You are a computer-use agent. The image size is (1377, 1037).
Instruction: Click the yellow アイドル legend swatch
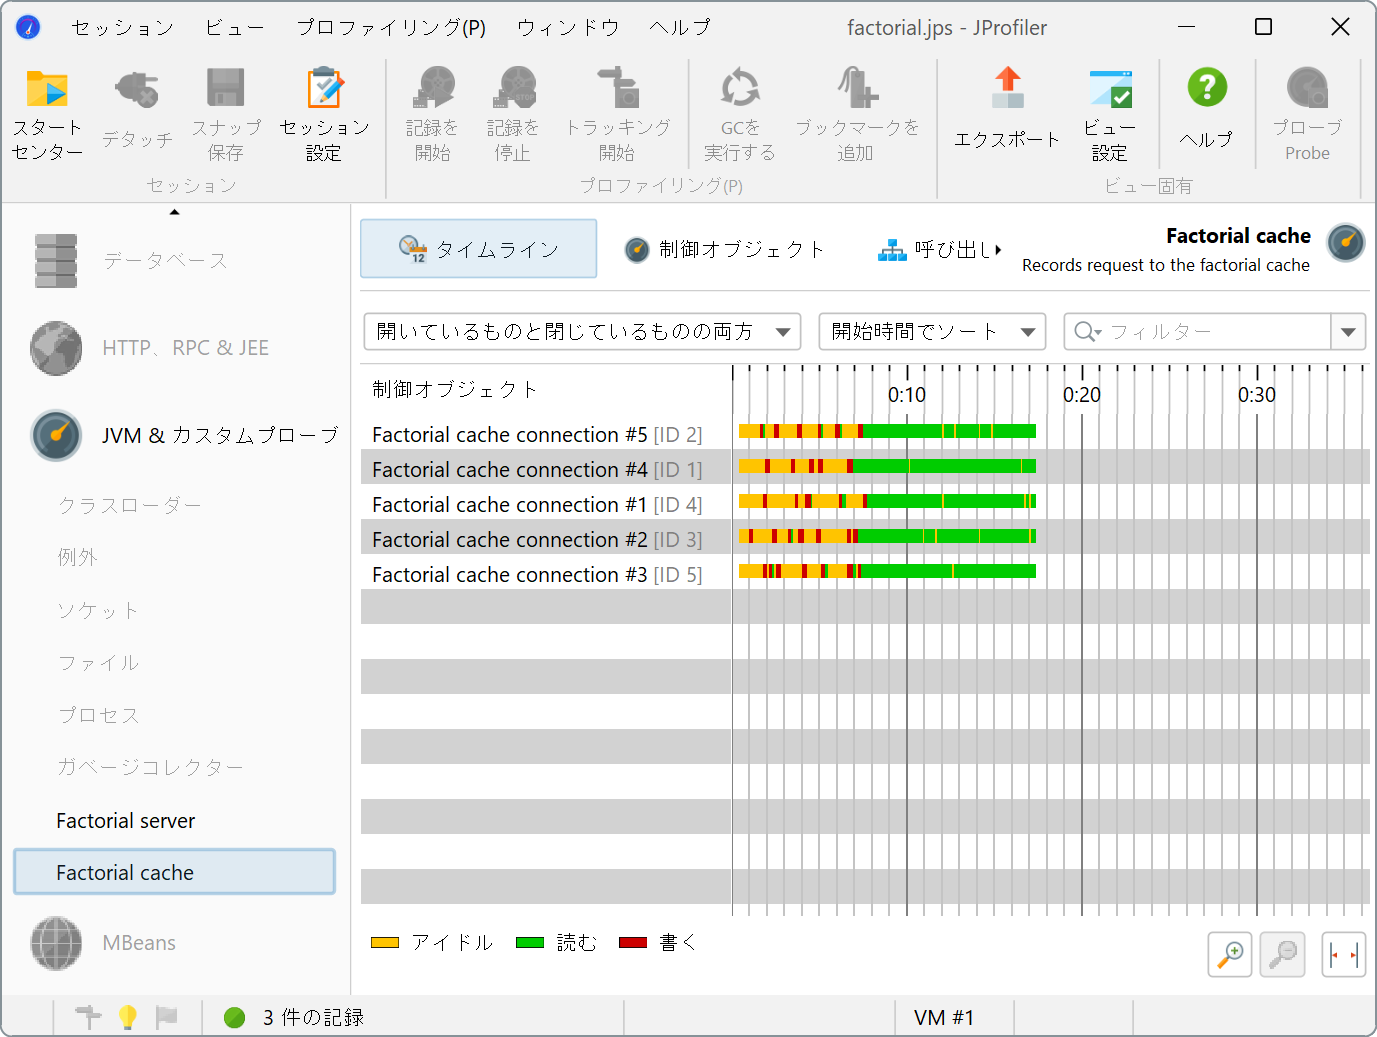[385, 943]
